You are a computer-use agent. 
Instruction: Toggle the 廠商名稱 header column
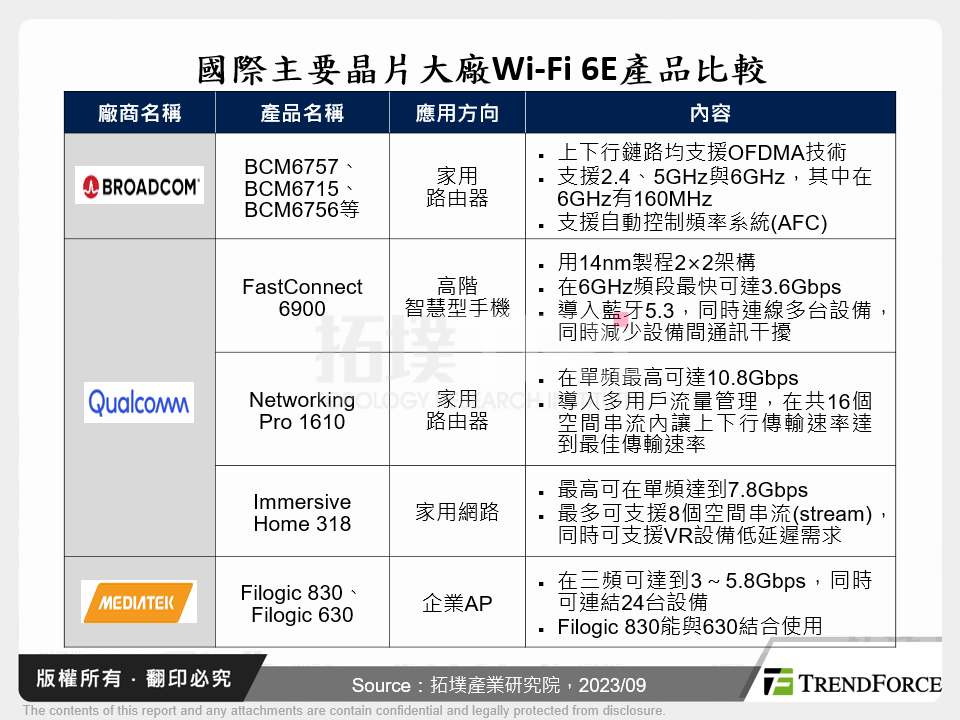139,112
